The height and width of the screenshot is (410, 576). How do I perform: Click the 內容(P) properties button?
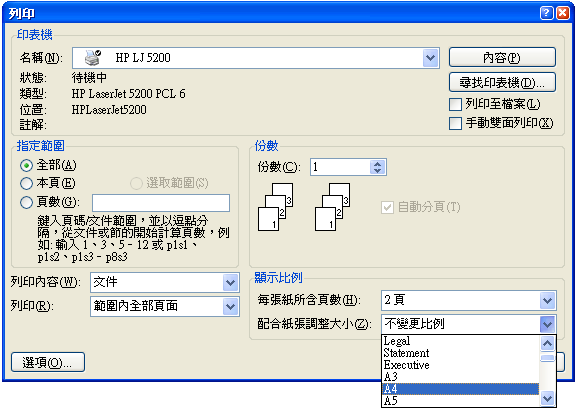[x=502, y=57]
